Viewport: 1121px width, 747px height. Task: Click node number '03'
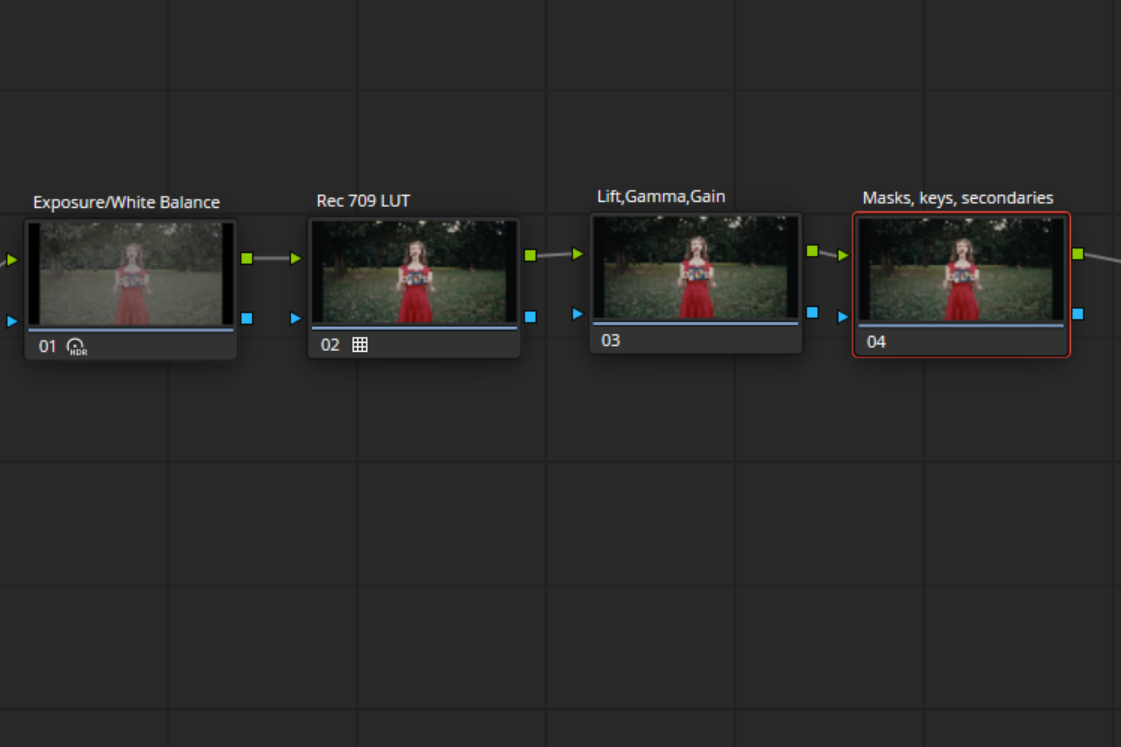pos(611,341)
